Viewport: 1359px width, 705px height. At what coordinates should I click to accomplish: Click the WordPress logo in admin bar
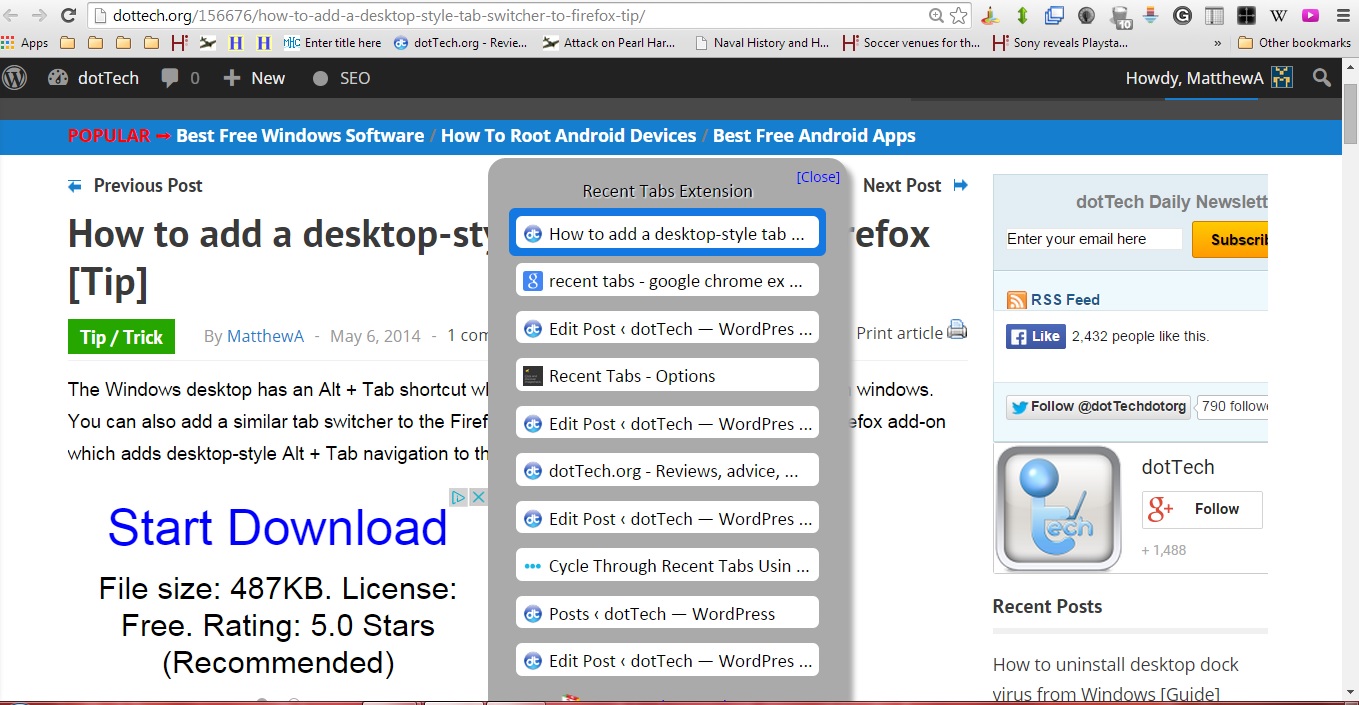(15, 78)
